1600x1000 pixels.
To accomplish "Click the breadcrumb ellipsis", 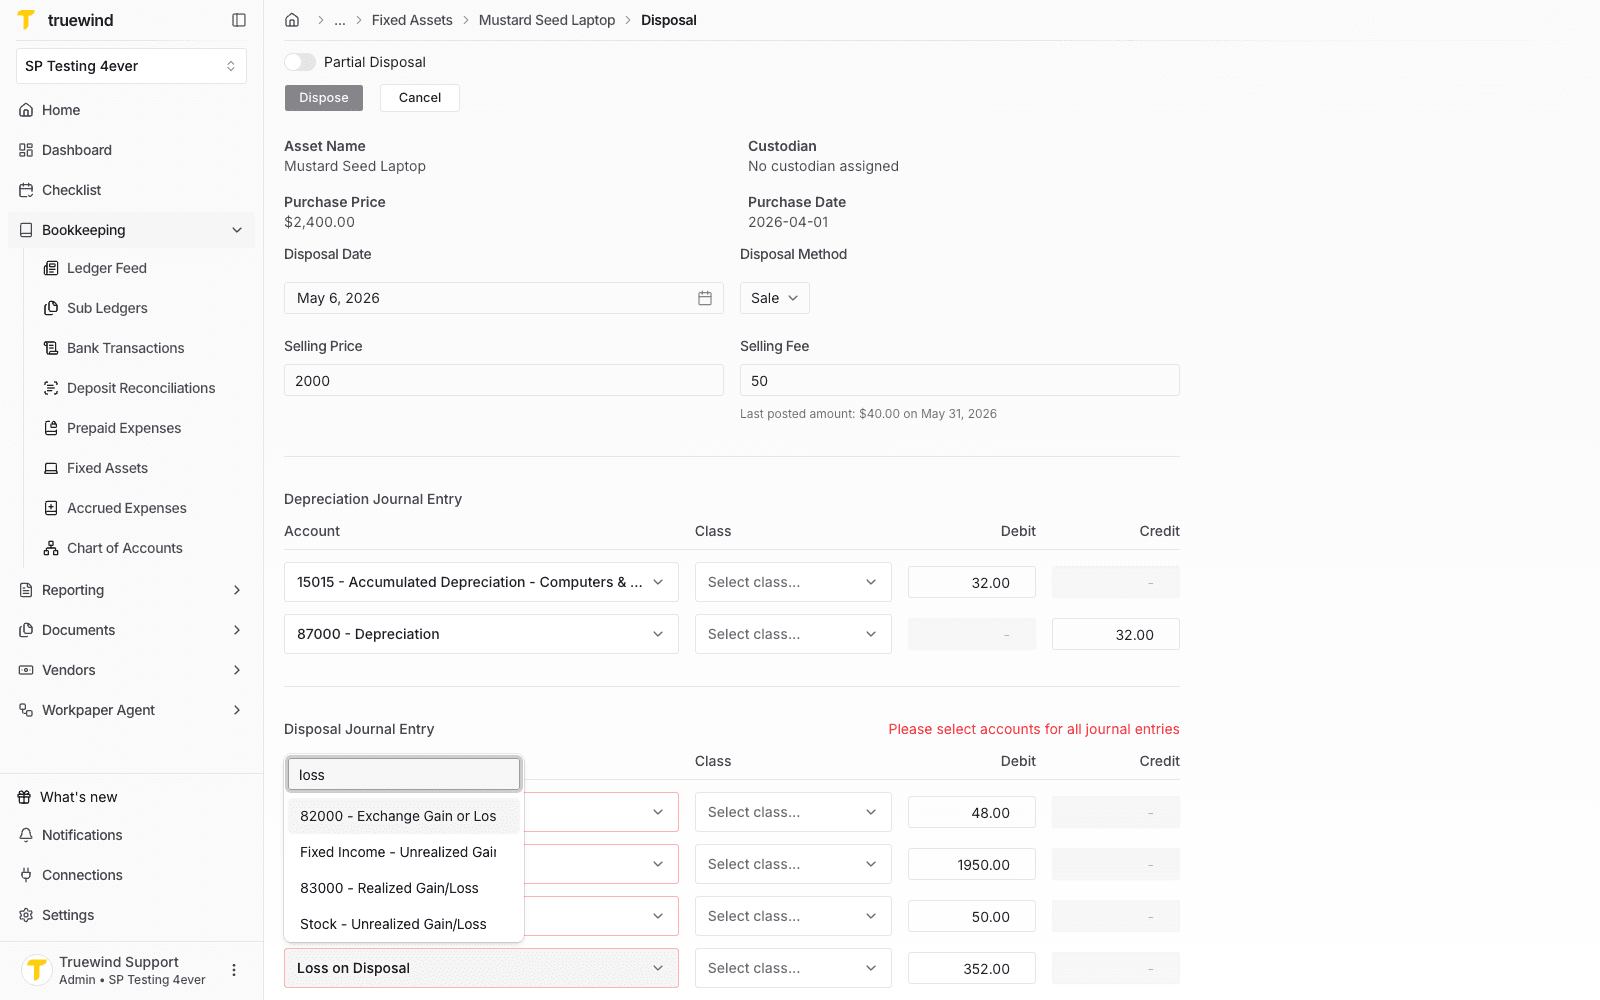I will [340, 20].
